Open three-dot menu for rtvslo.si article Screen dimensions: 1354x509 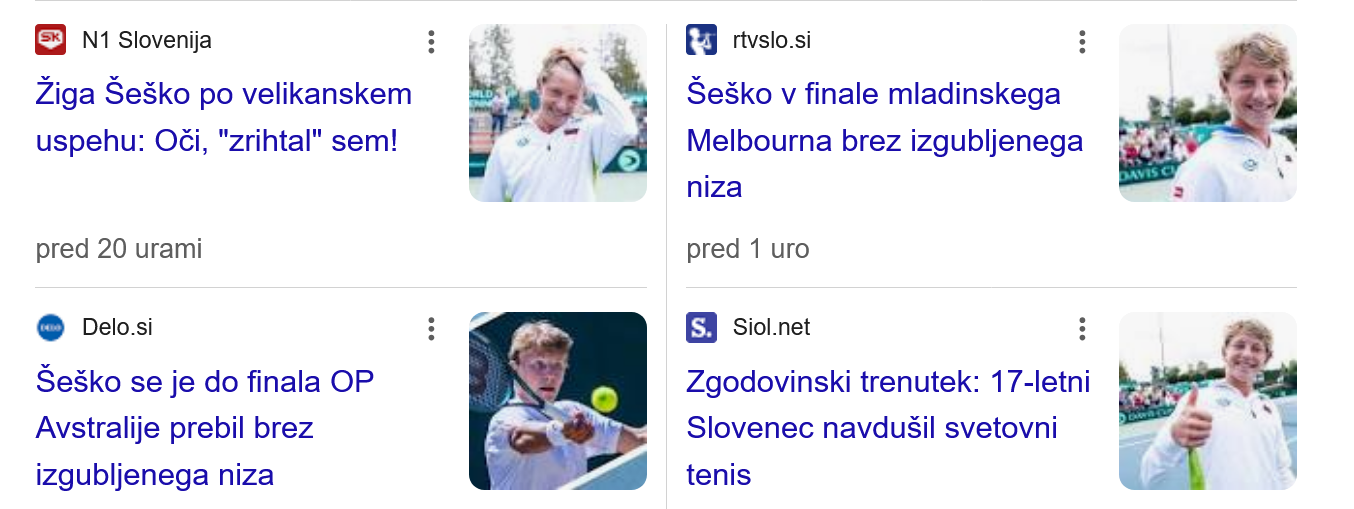pos(1082,41)
